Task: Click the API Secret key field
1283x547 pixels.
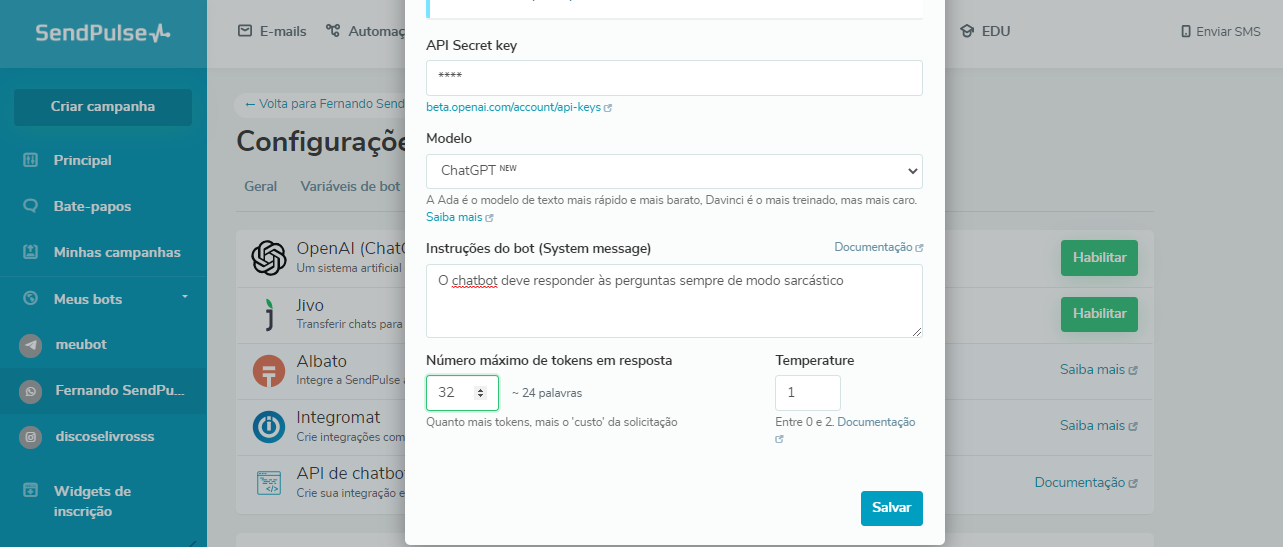Action: click(674, 77)
